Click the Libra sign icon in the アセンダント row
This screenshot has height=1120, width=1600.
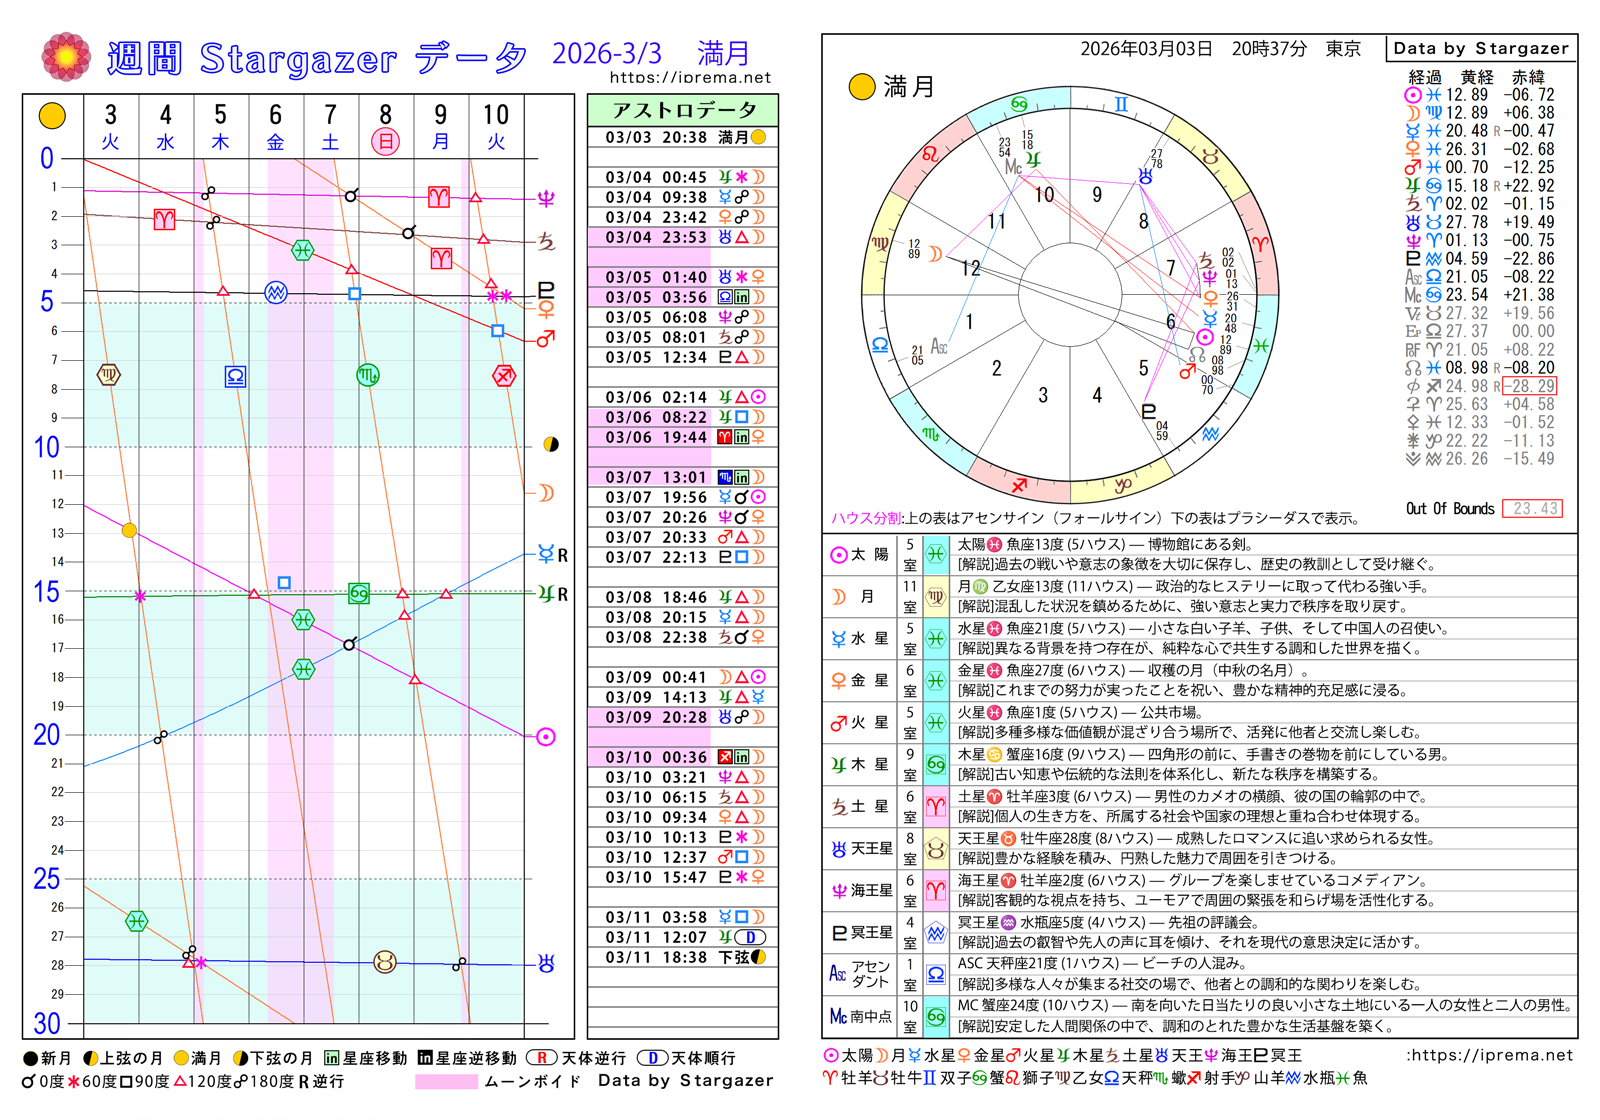pyautogui.click(x=936, y=974)
